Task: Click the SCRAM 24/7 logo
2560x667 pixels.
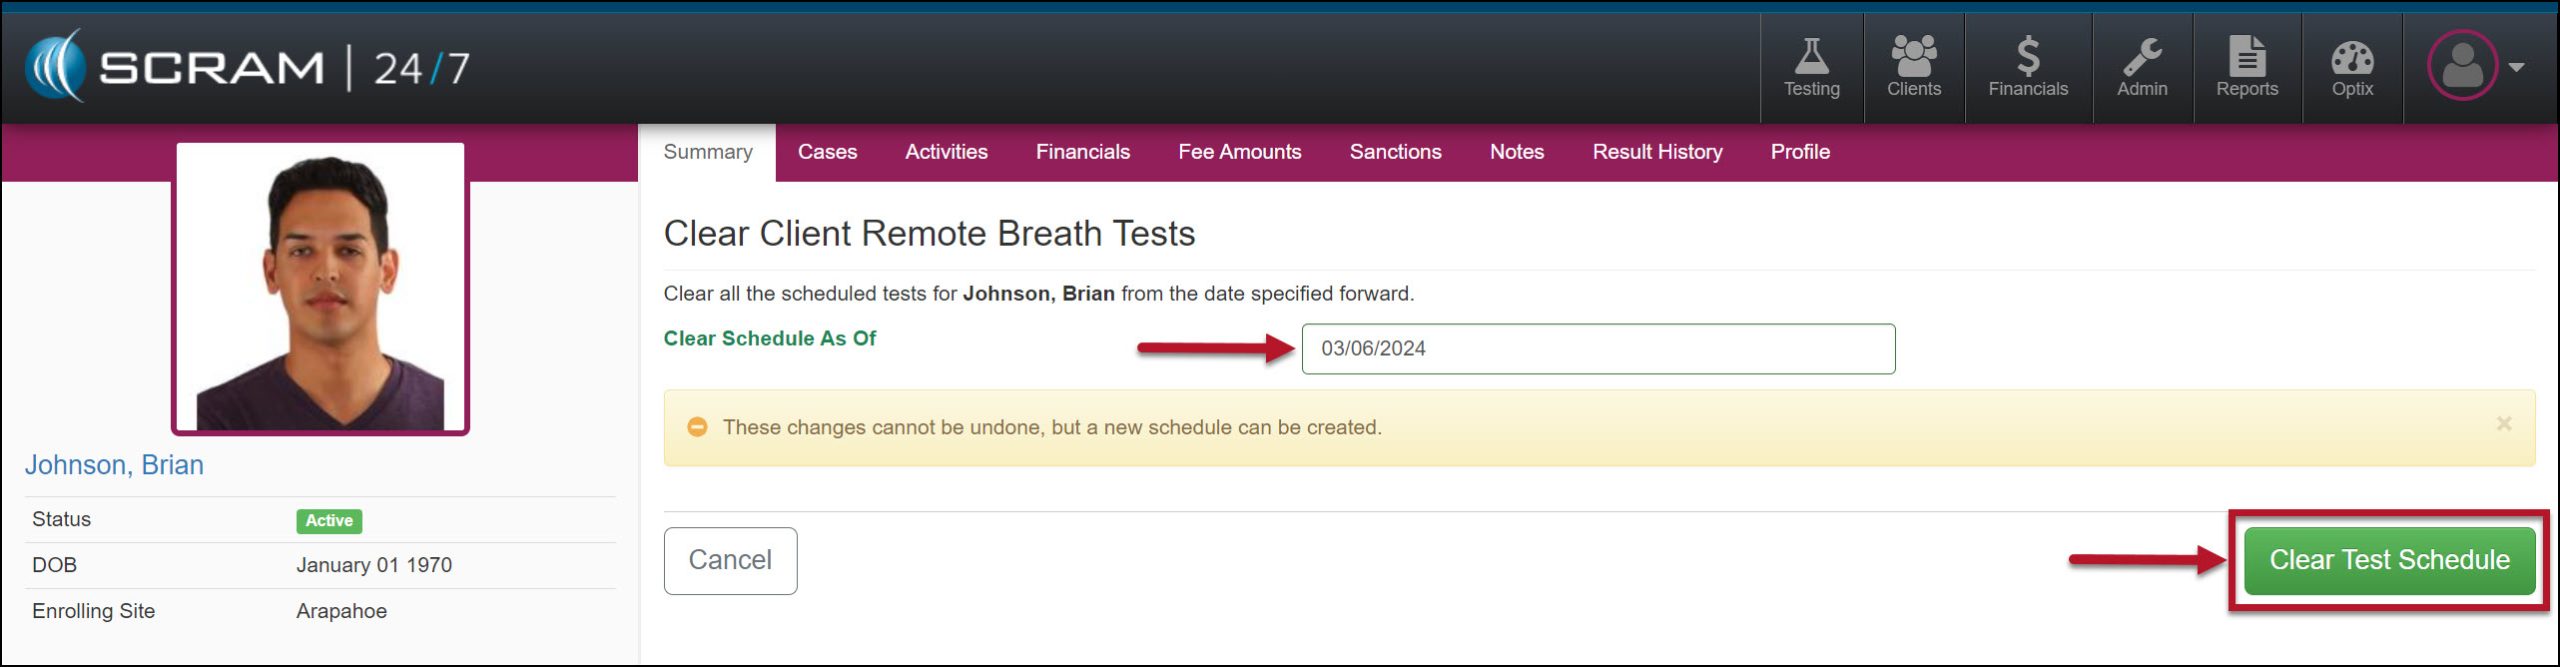Action: [247, 67]
